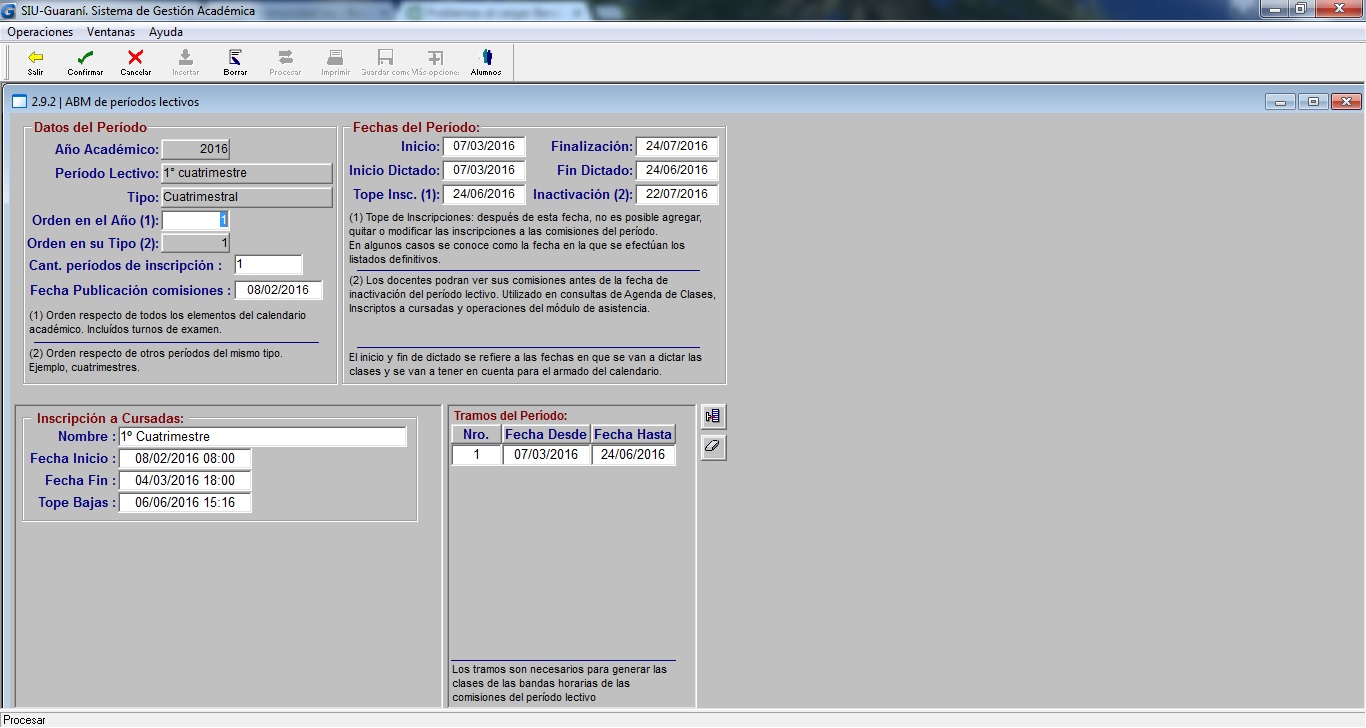Click the Período Lectivo field

(x=247, y=173)
